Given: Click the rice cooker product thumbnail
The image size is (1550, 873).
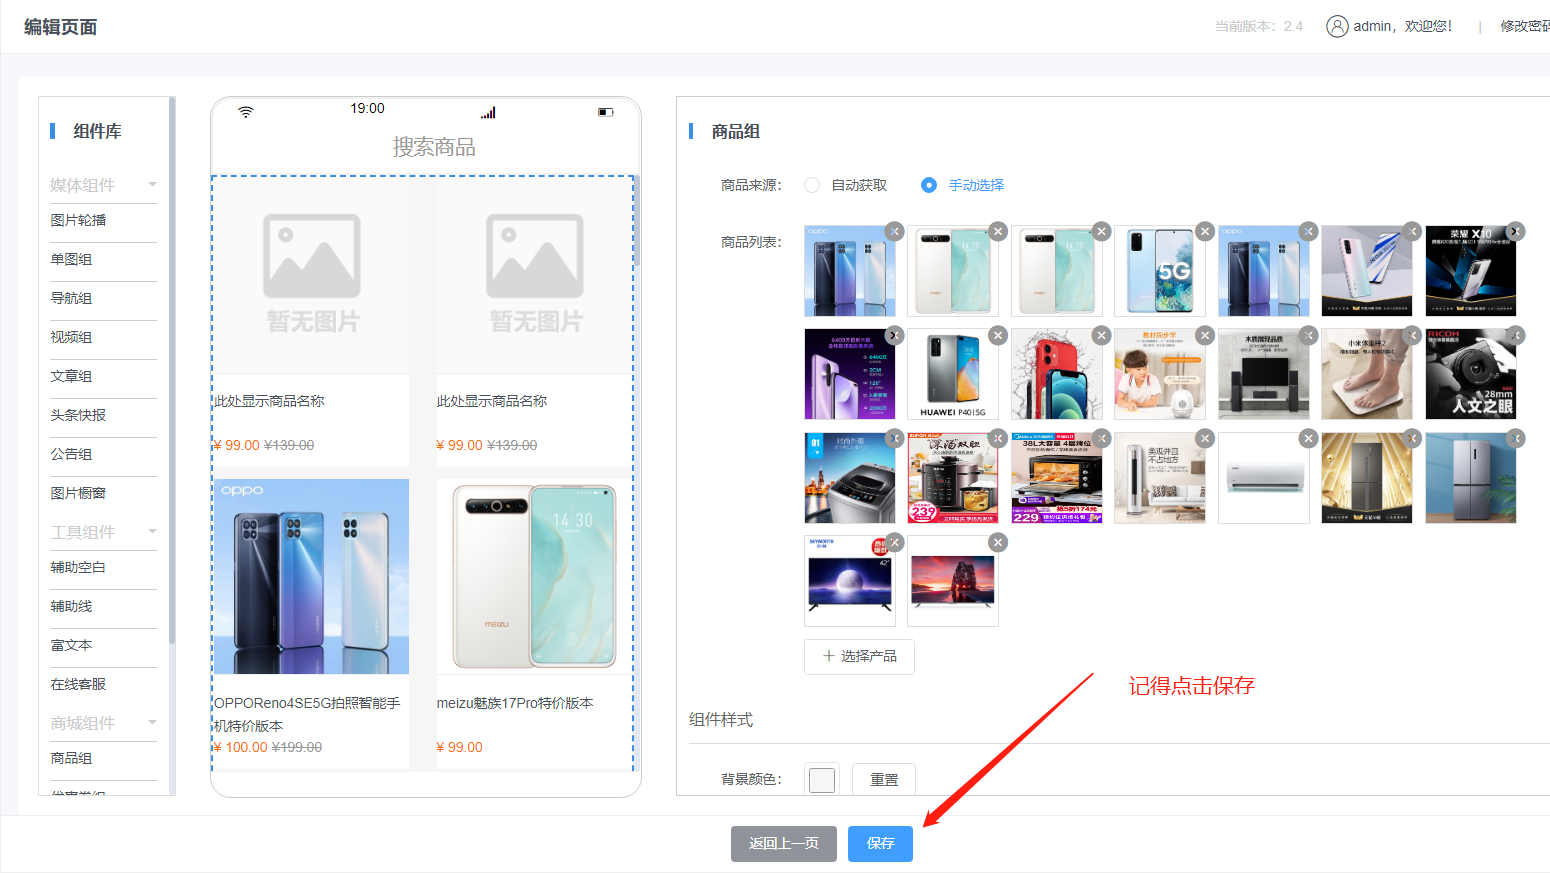Looking at the screenshot, I should 953,478.
